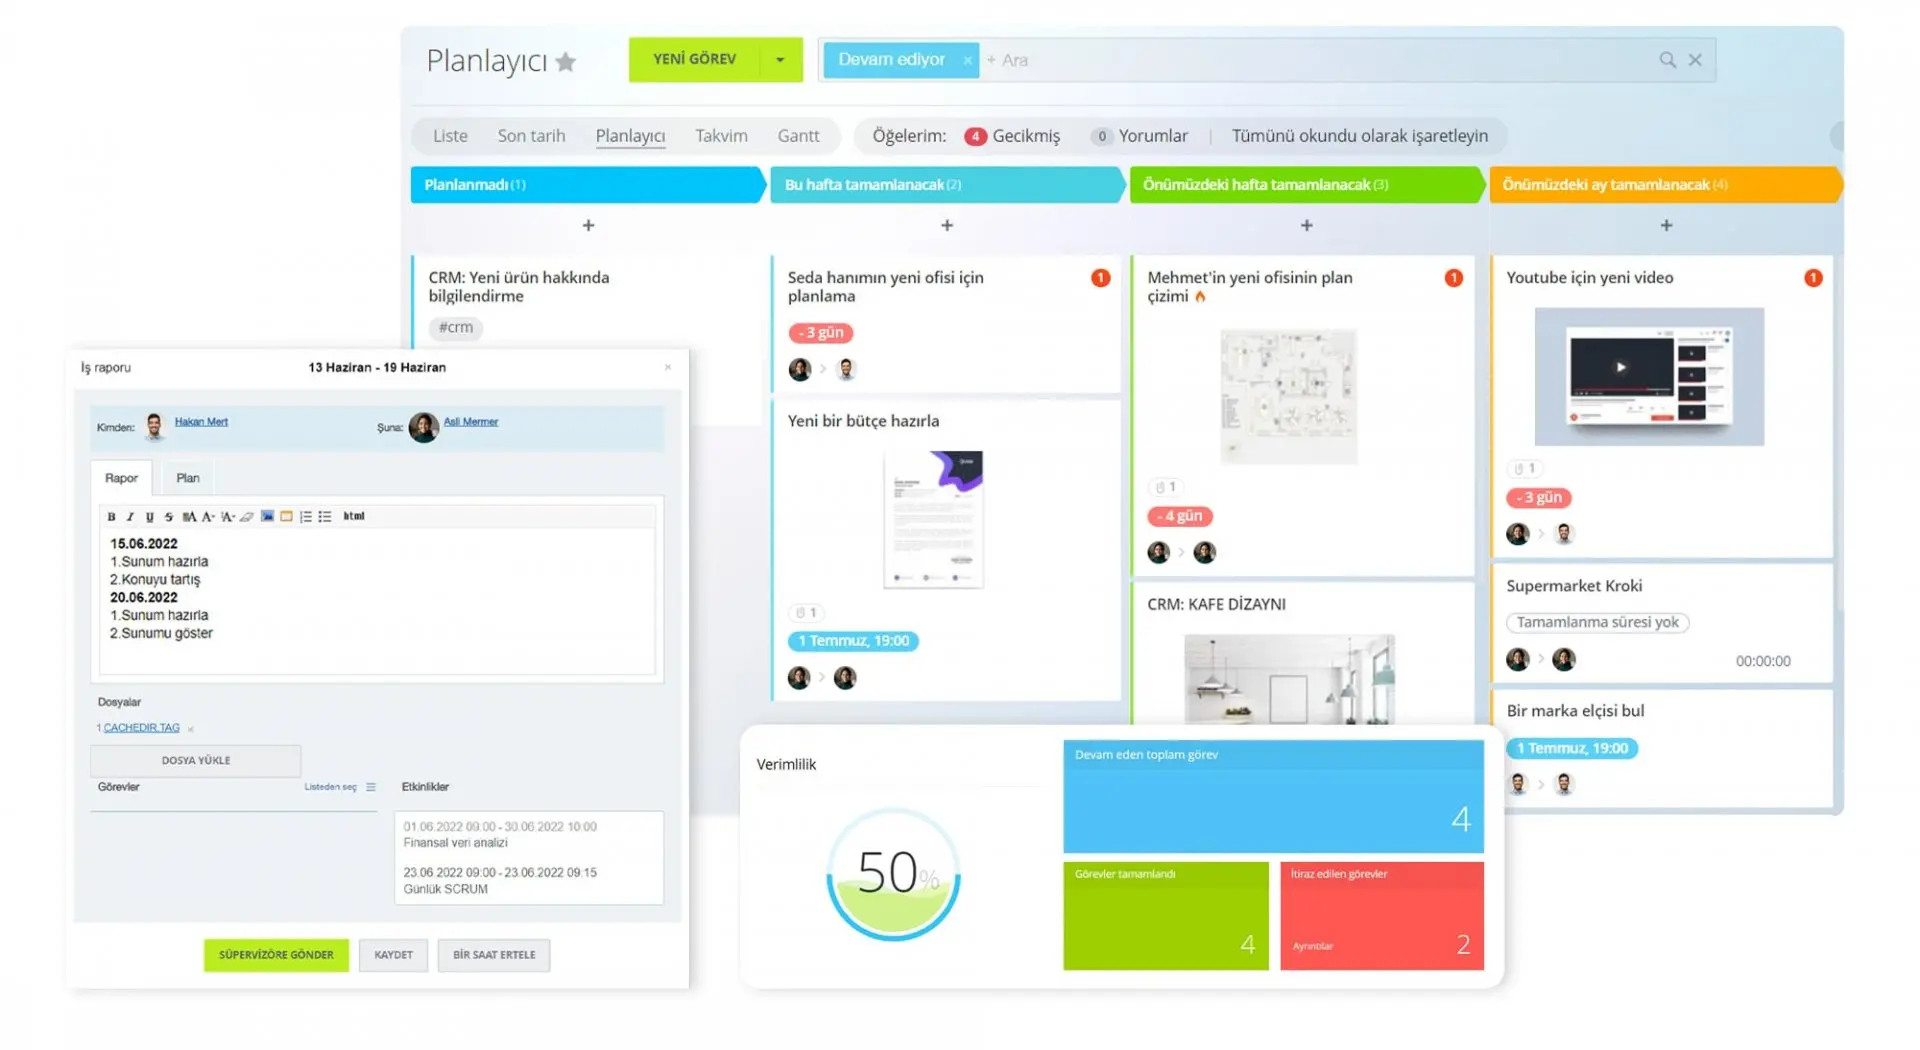Click the magnifier search icon in filter bar
Image resolution: width=1920 pixels, height=1050 pixels.
[1667, 60]
